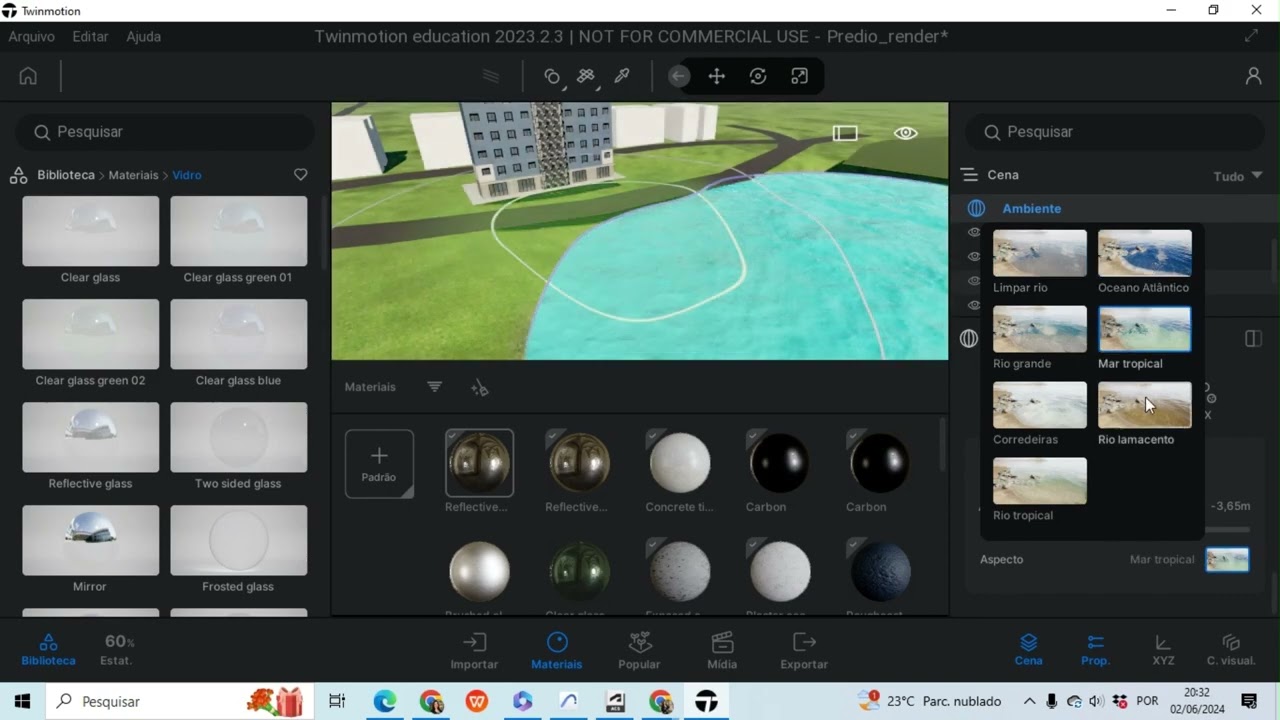Go to Biblioteca breadcrumb root
Viewport: 1280px width, 720px height.
(x=66, y=175)
